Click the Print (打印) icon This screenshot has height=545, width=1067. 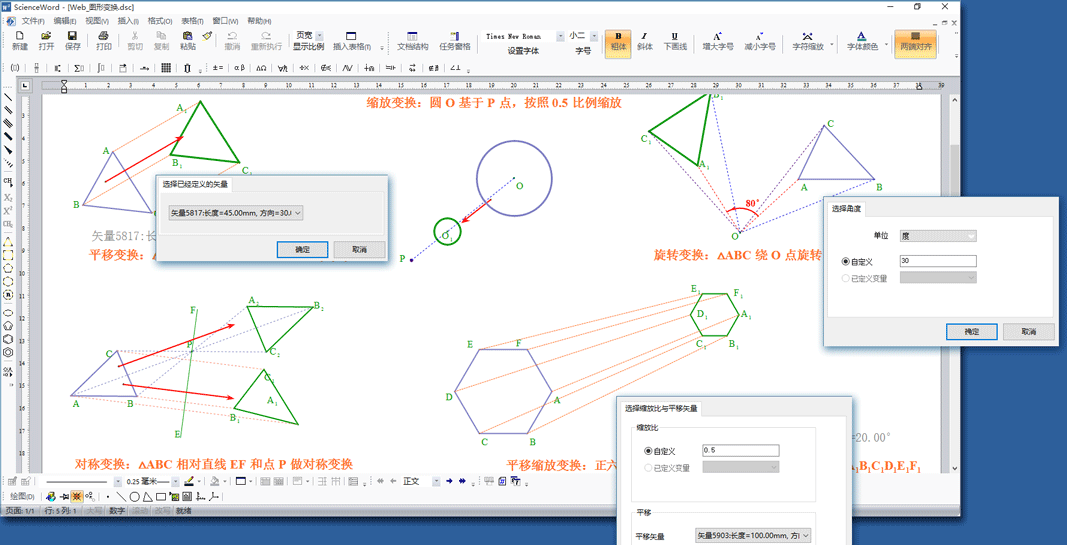click(x=103, y=40)
